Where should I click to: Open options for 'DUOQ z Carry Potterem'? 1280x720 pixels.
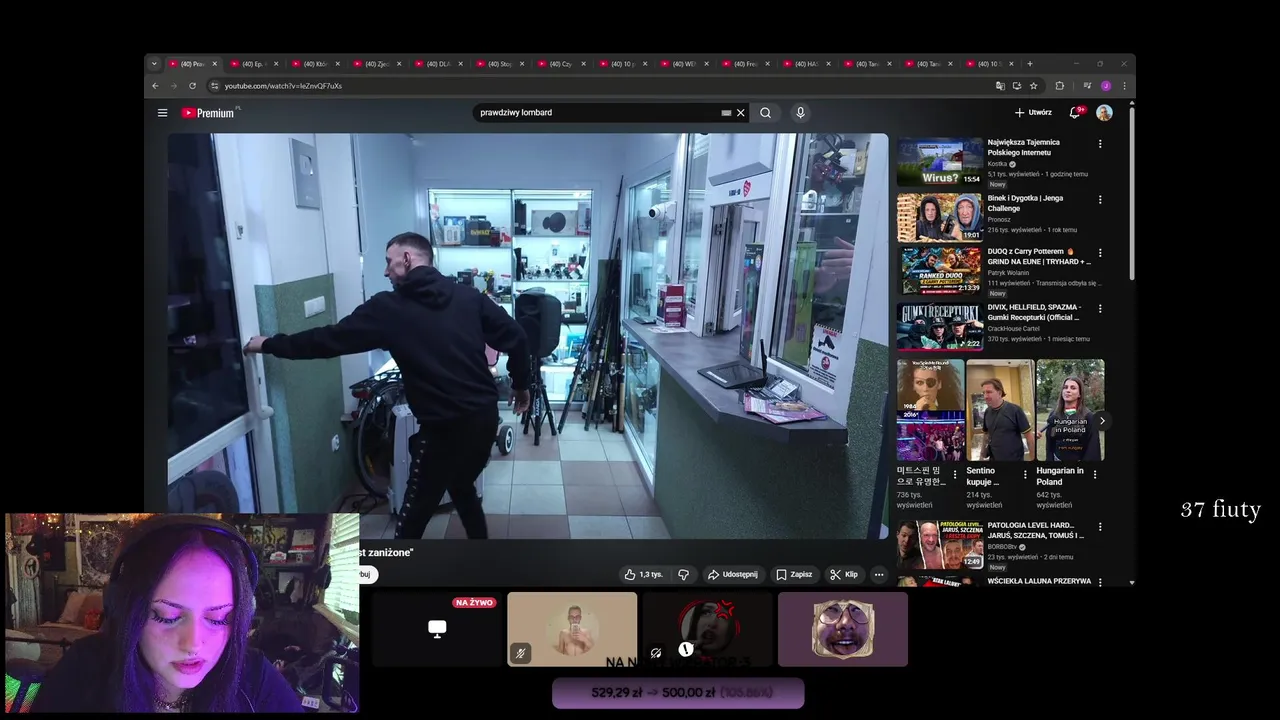point(1100,253)
